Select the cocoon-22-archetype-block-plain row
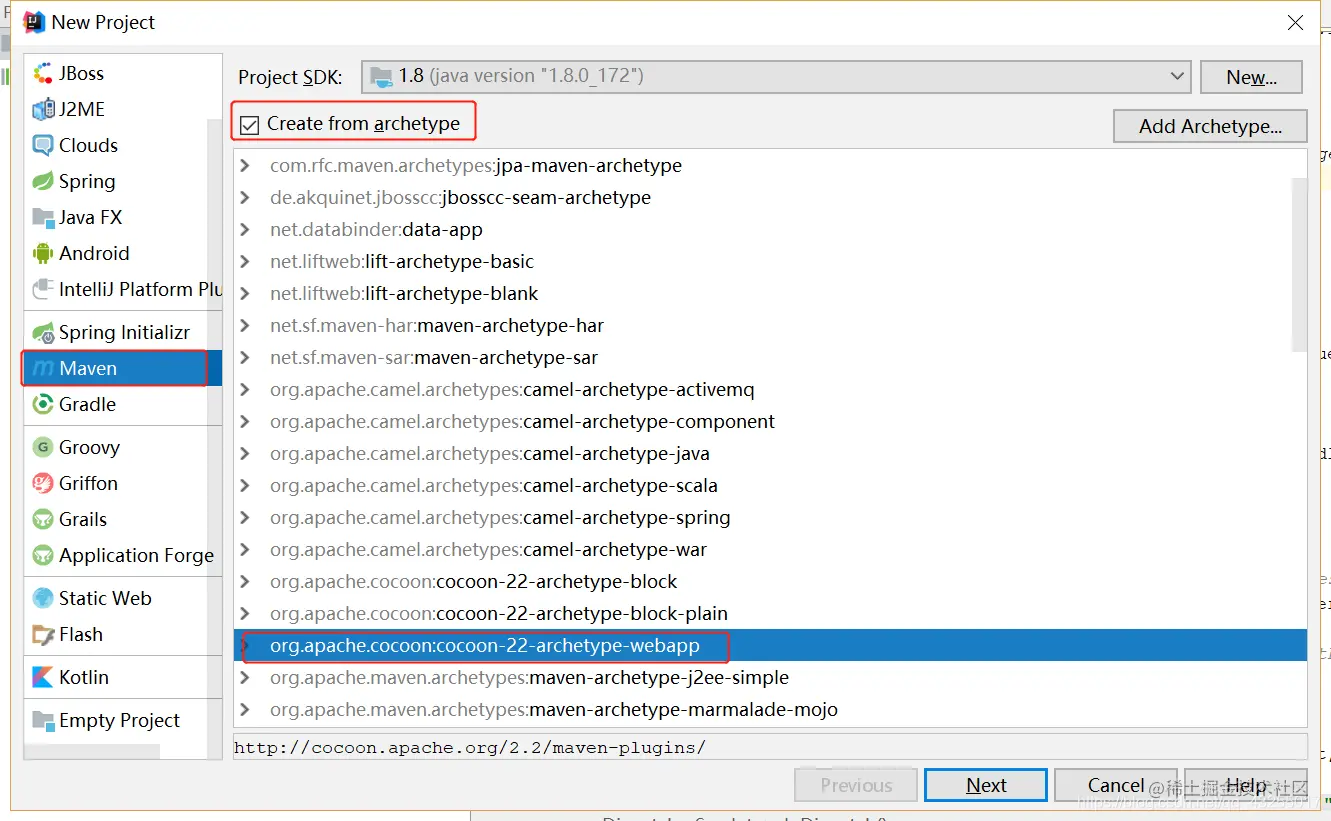Viewport: 1331px width, 821px height. pyautogui.click(x=770, y=614)
